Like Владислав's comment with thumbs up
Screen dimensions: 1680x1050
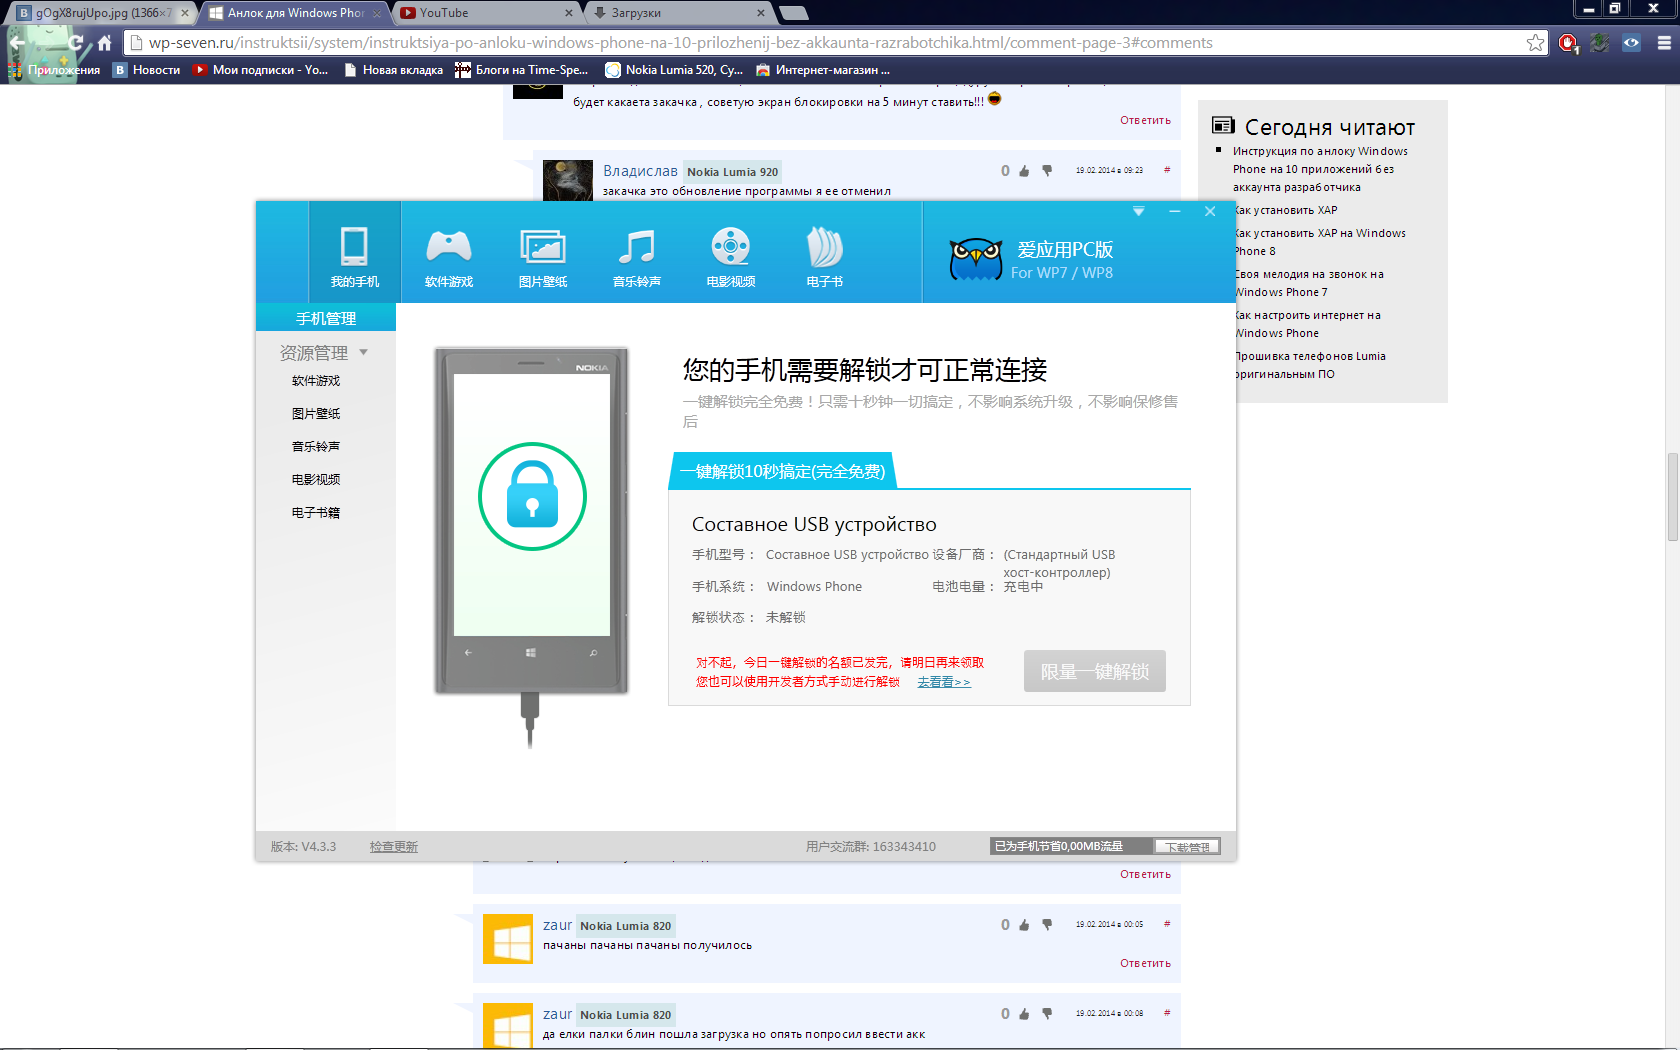(1024, 171)
